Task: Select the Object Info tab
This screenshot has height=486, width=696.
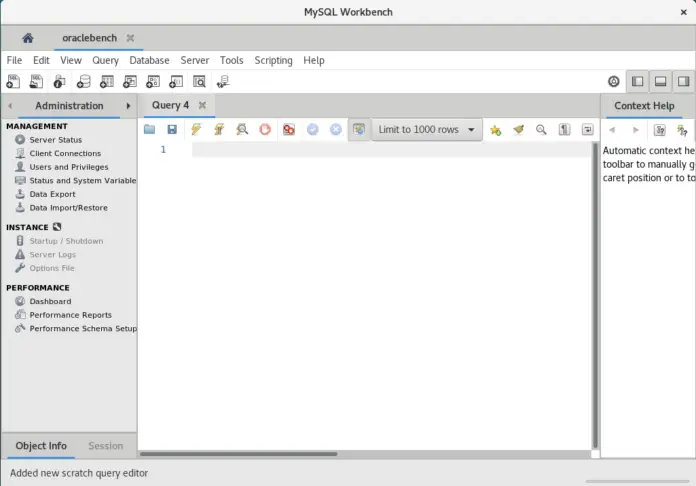Action: point(41,446)
